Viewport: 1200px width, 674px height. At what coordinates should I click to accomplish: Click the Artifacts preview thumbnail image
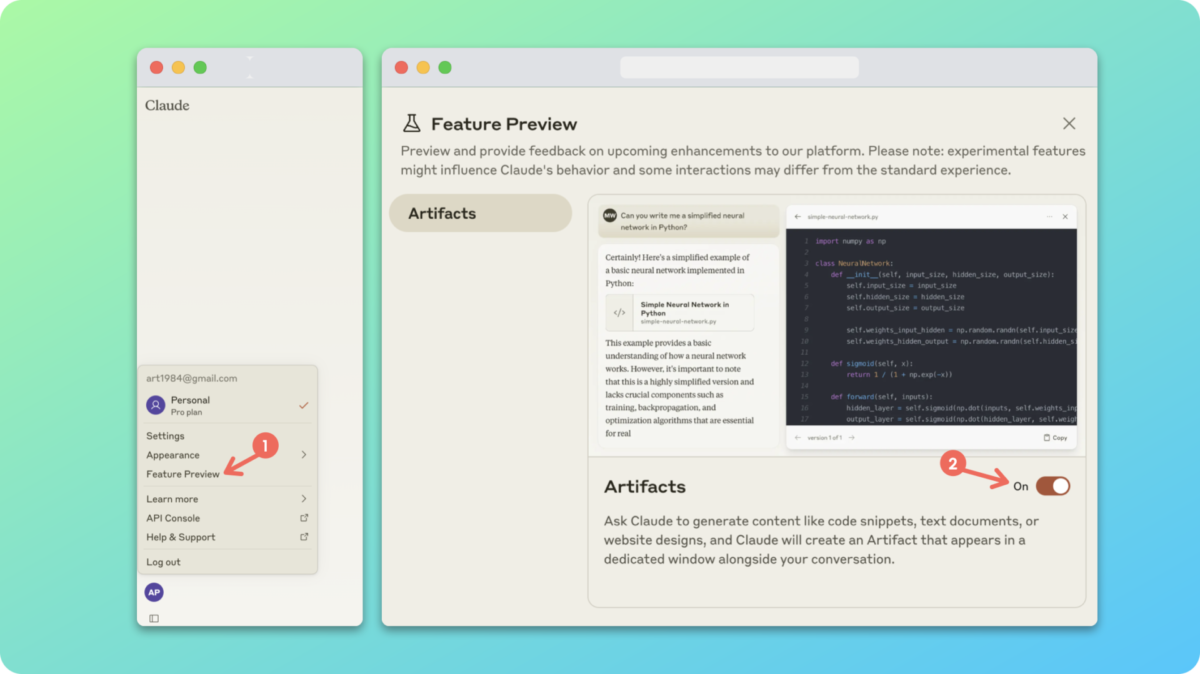[x=837, y=326]
